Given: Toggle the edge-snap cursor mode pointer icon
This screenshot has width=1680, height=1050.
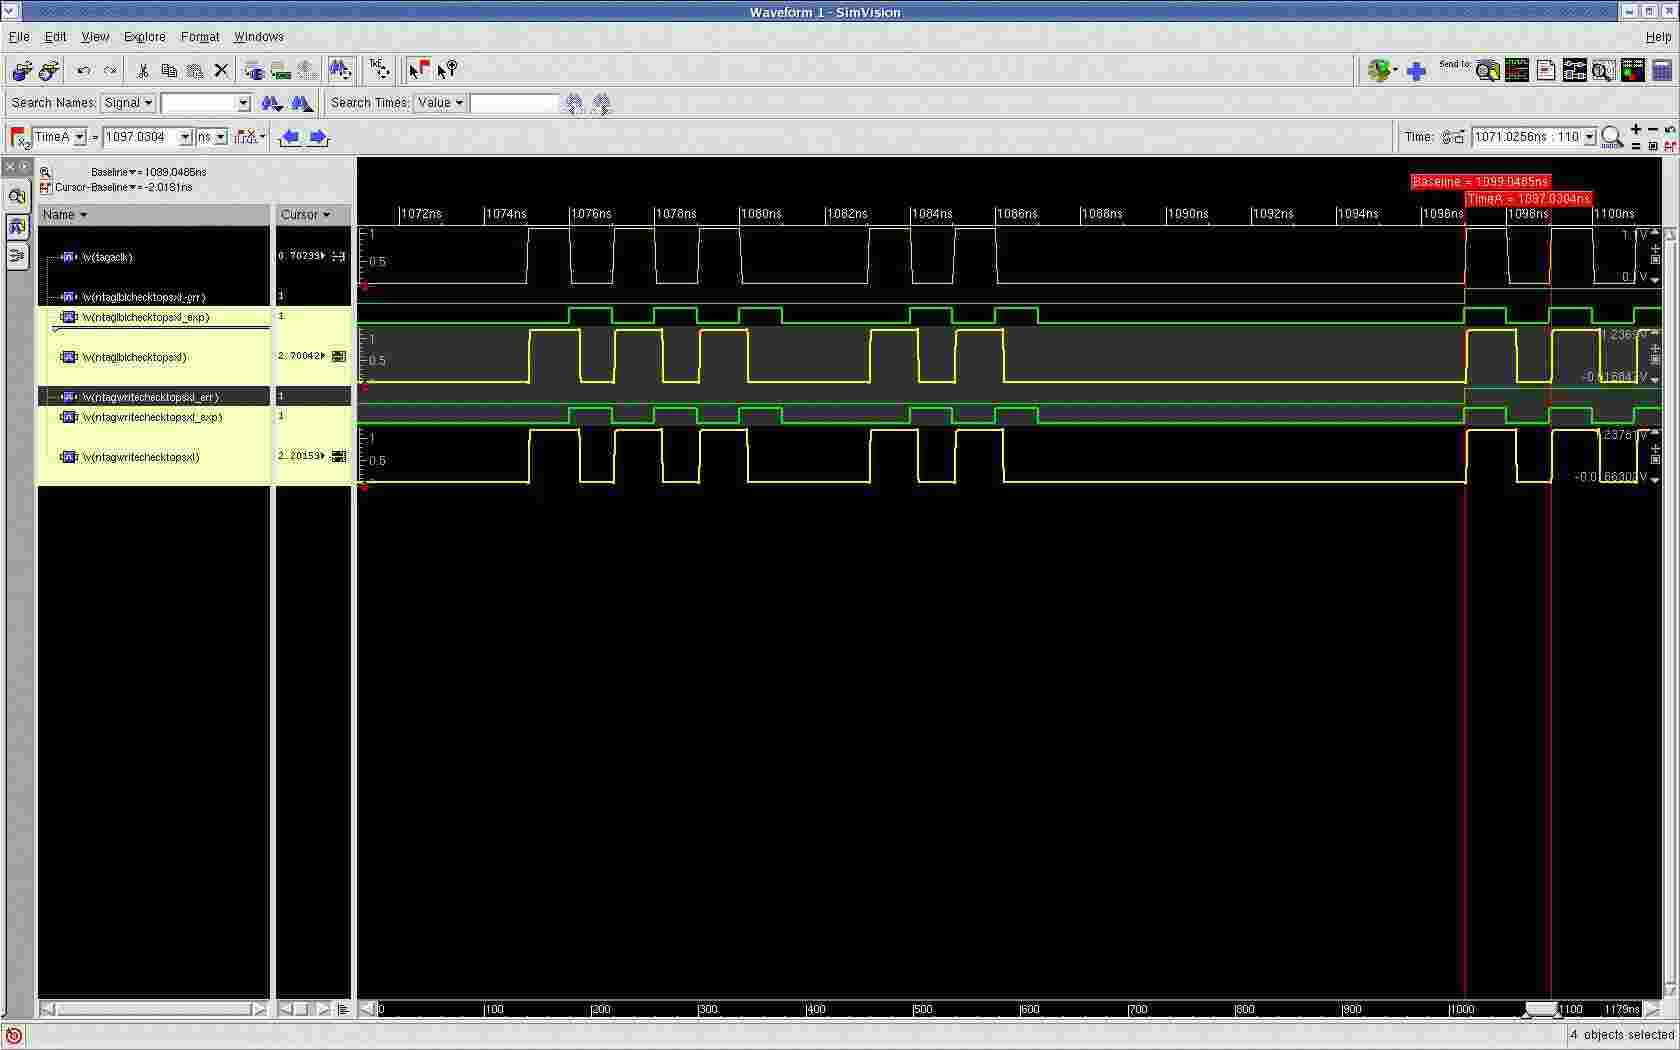Looking at the screenshot, I should (x=419, y=69).
